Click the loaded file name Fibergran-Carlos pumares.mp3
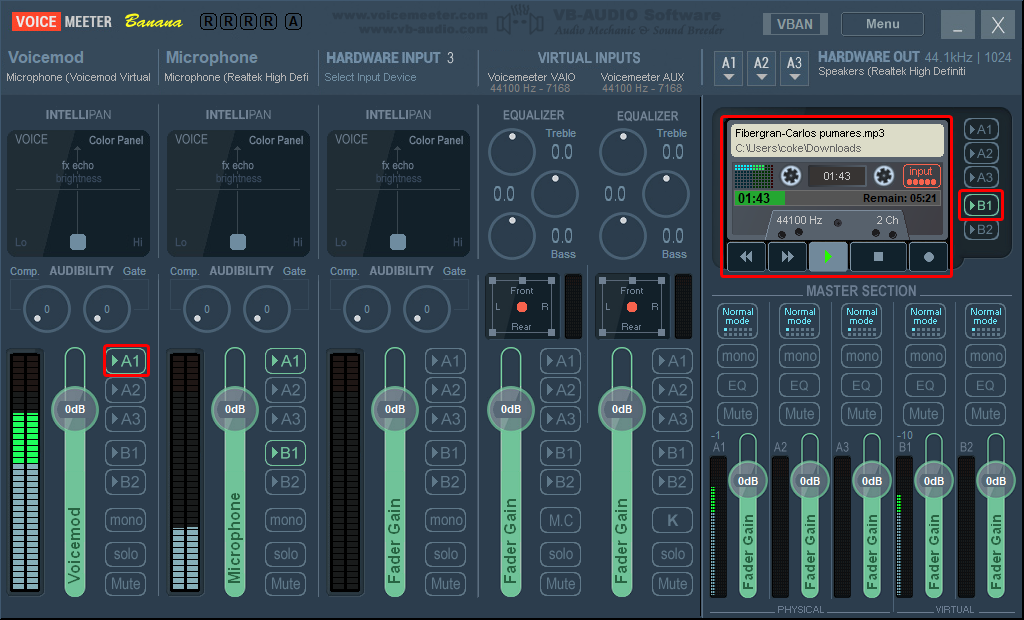The height and width of the screenshot is (620, 1024). point(810,133)
